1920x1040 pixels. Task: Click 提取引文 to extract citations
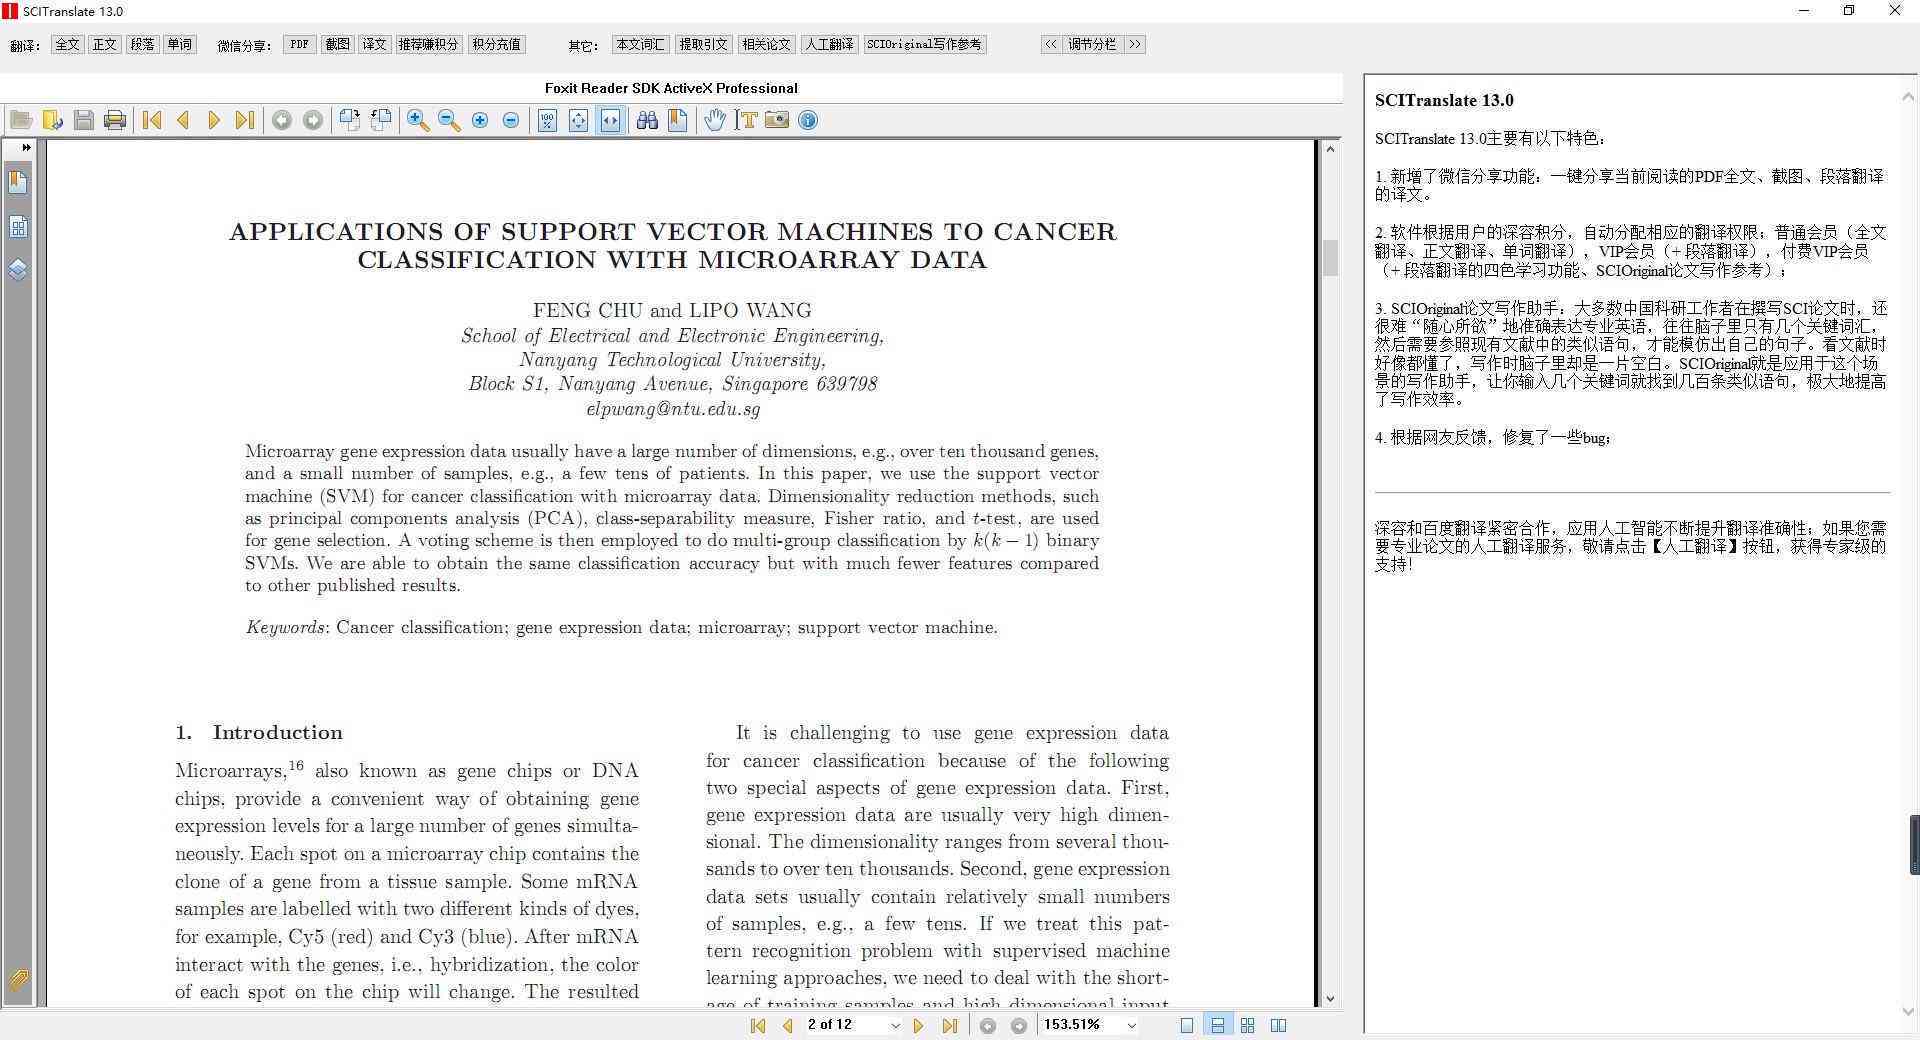[703, 44]
